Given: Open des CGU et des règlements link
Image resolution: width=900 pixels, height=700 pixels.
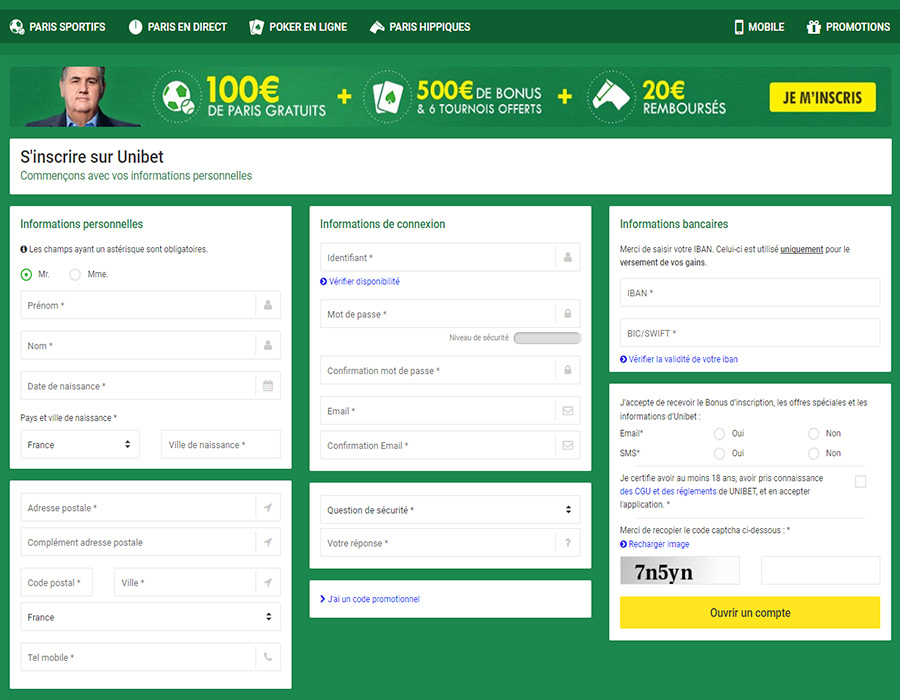Looking at the screenshot, I should pyautogui.click(x=668, y=491).
